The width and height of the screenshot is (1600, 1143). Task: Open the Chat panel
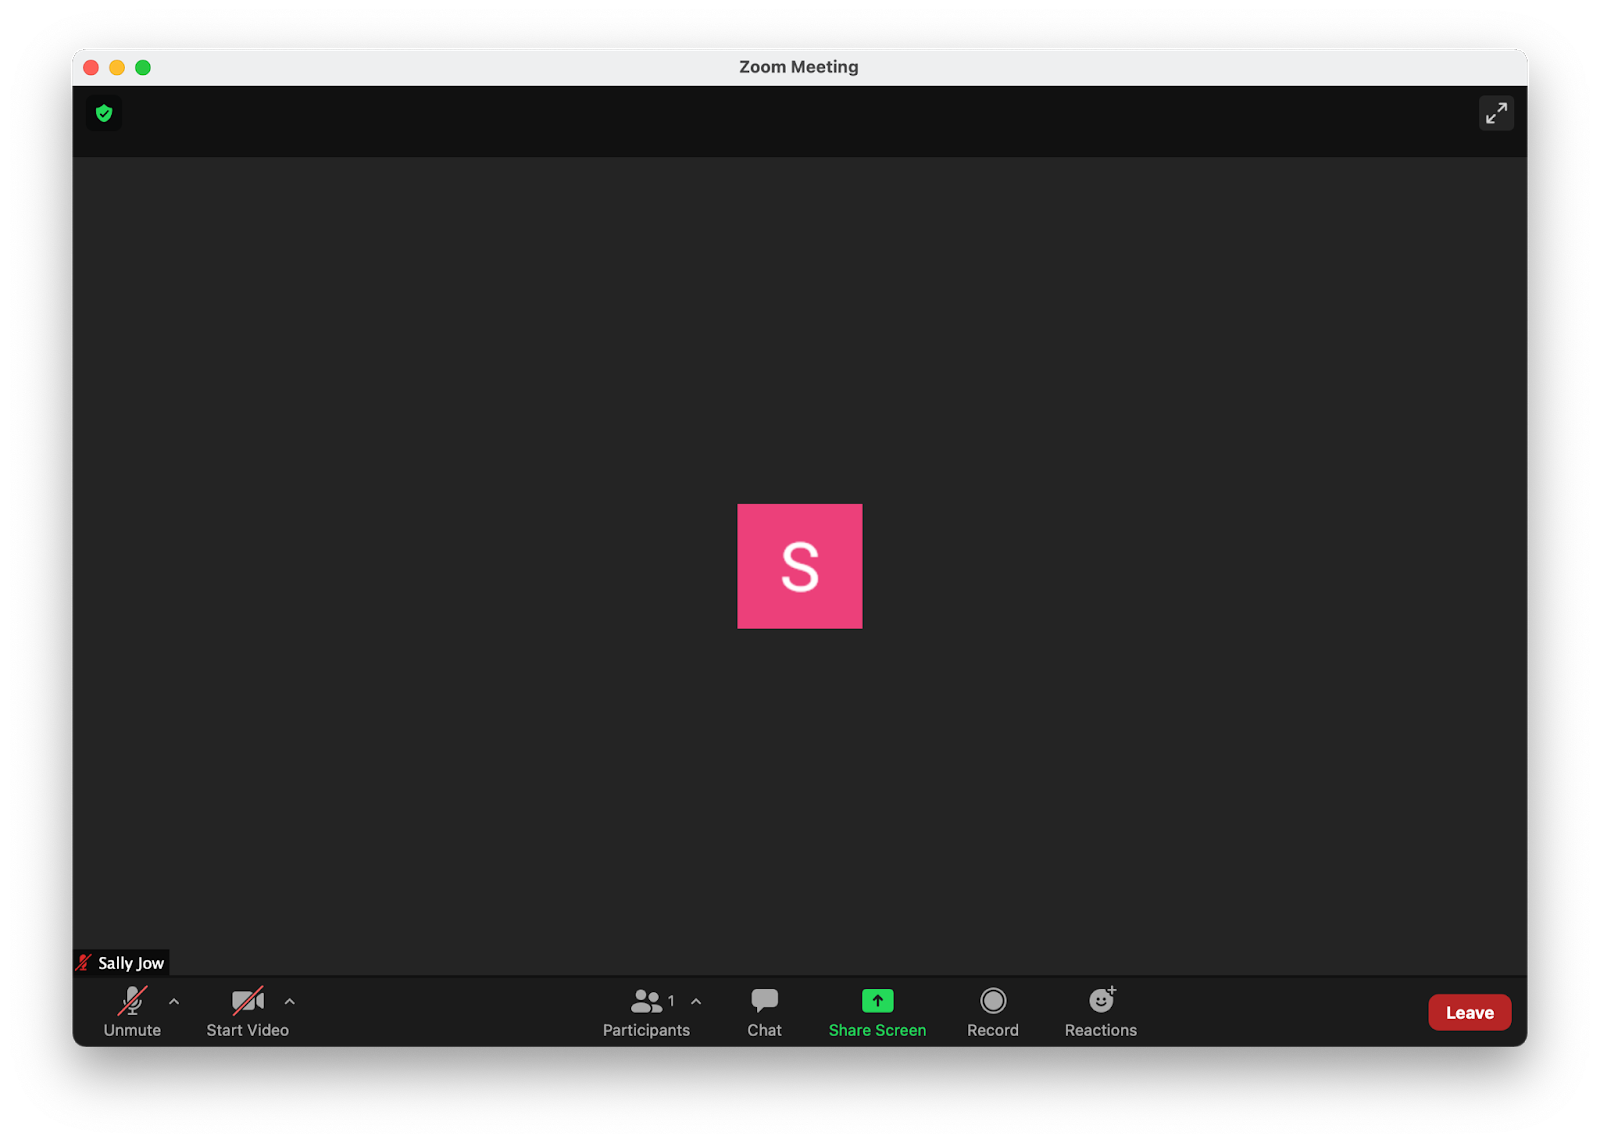(x=763, y=1011)
